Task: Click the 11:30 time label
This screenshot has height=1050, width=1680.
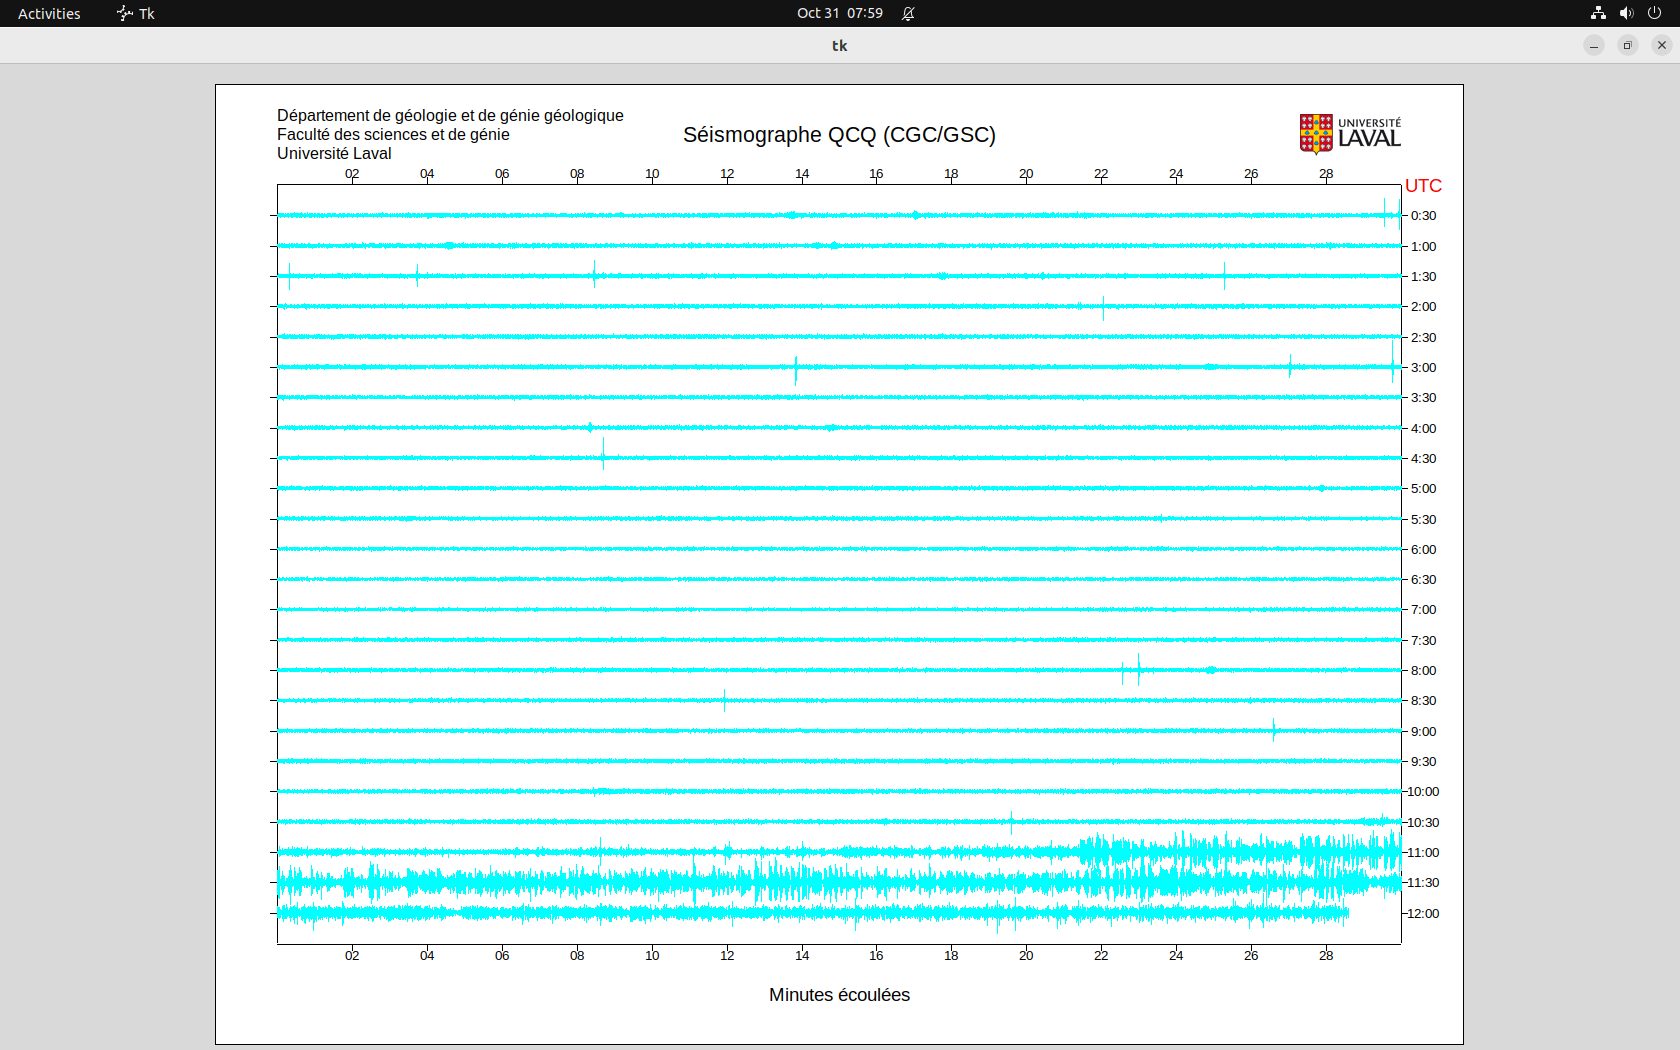Action: [x=1423, y=883]
